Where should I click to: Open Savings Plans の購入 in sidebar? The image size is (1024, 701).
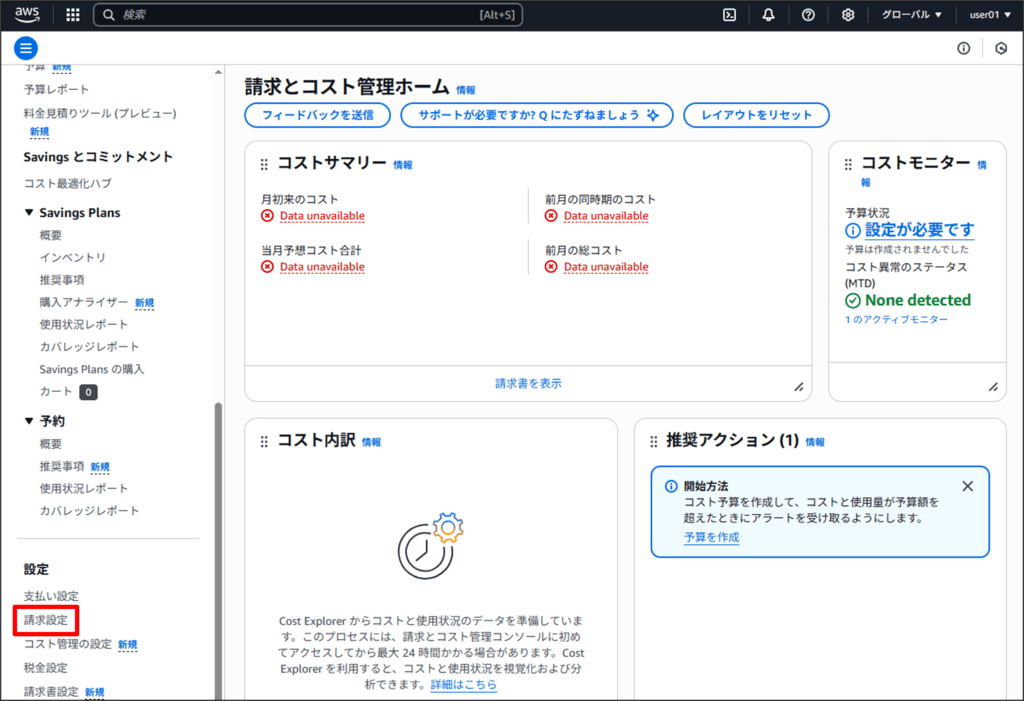tap(91, 369)
